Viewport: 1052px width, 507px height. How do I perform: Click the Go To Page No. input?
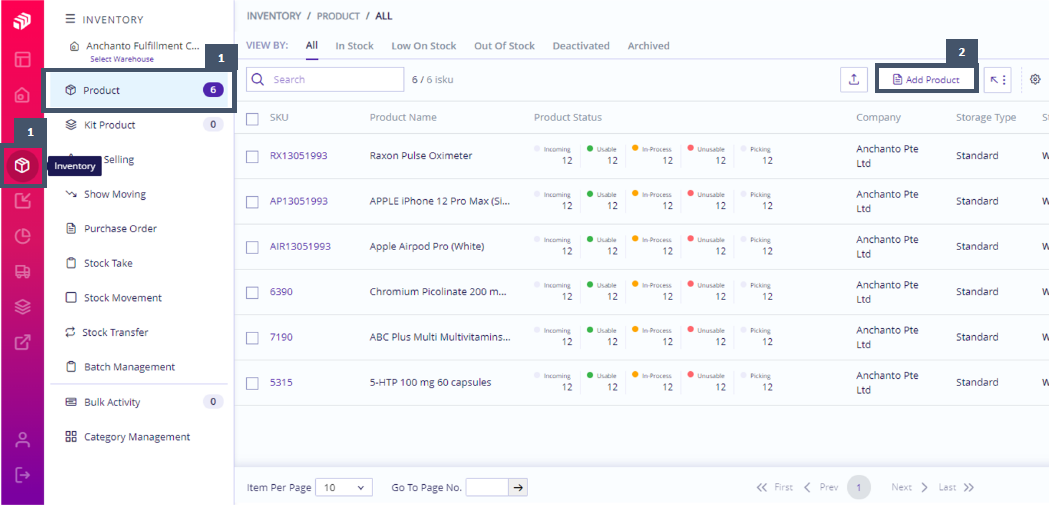coord(487,488)
